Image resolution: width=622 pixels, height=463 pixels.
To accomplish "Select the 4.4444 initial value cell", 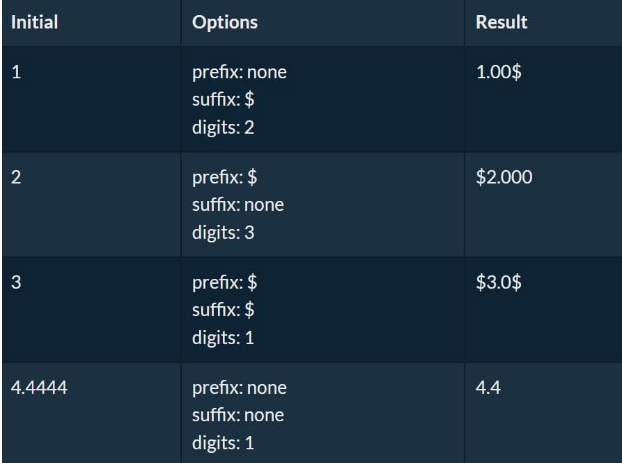I will click(91, 413).
